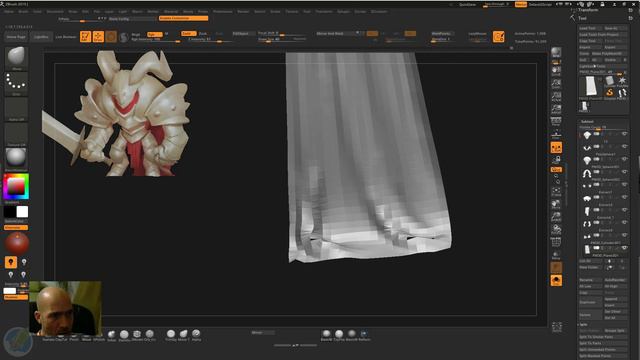640x360 pixels.
Task: Collapse the Tool palette header
Action: tap(582, 18)
